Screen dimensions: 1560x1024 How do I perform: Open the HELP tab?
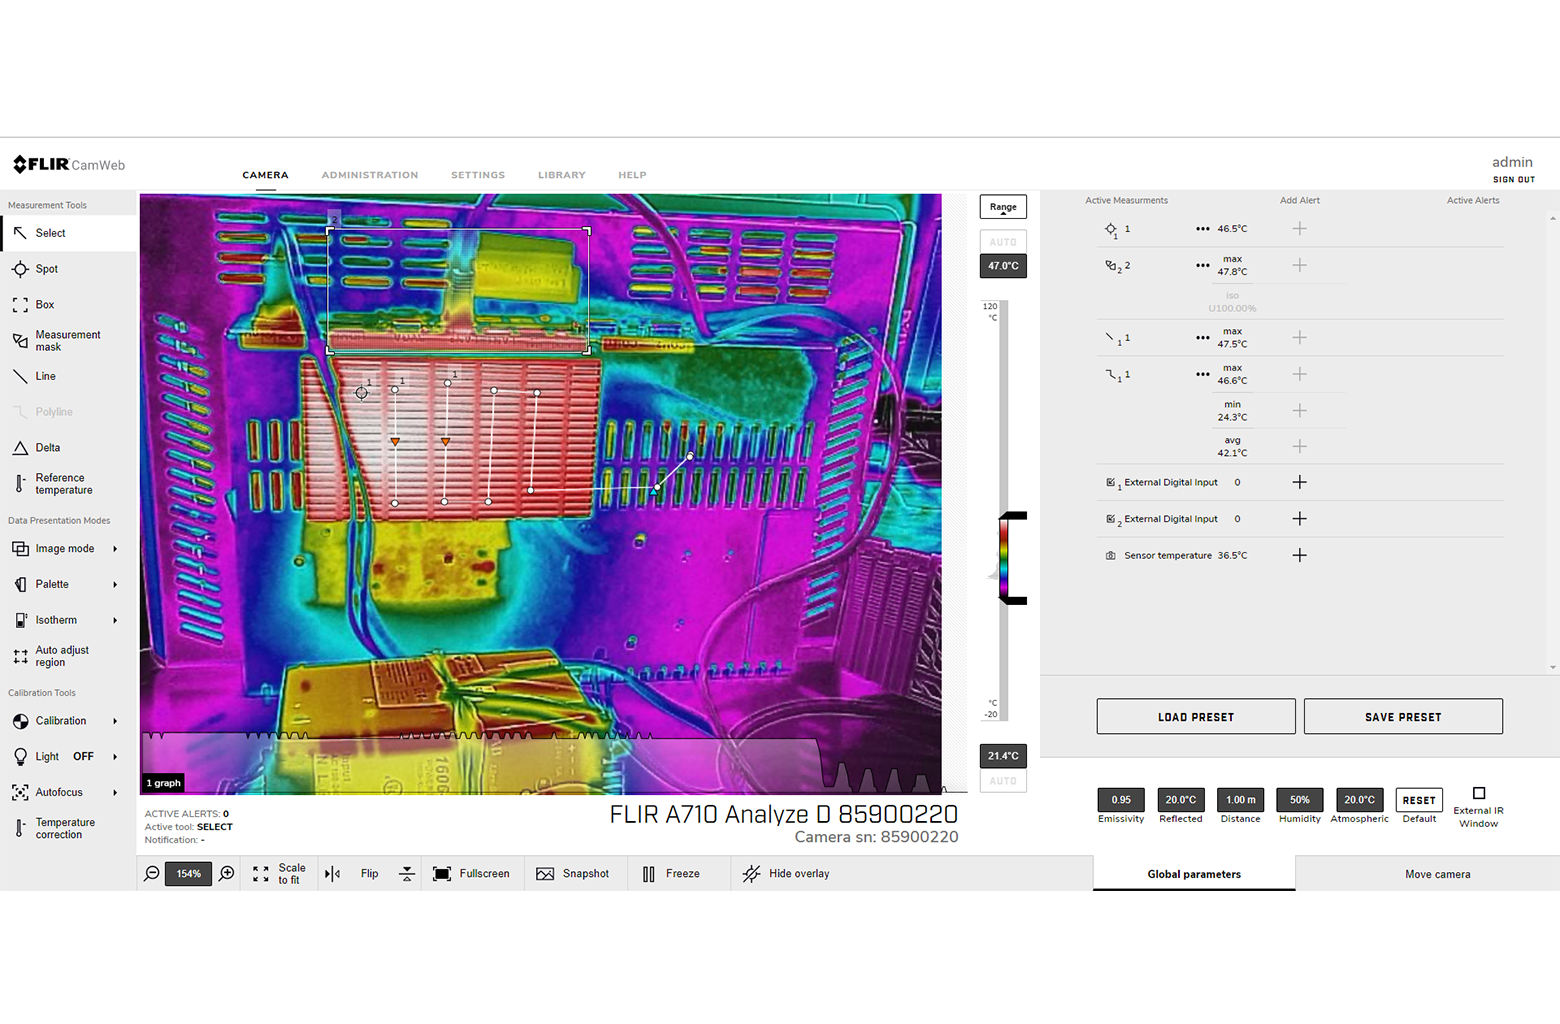pos(632,175)
